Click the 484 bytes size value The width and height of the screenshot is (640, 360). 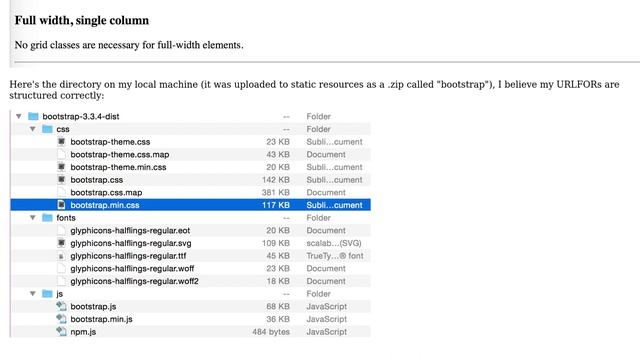click(271, 332)
